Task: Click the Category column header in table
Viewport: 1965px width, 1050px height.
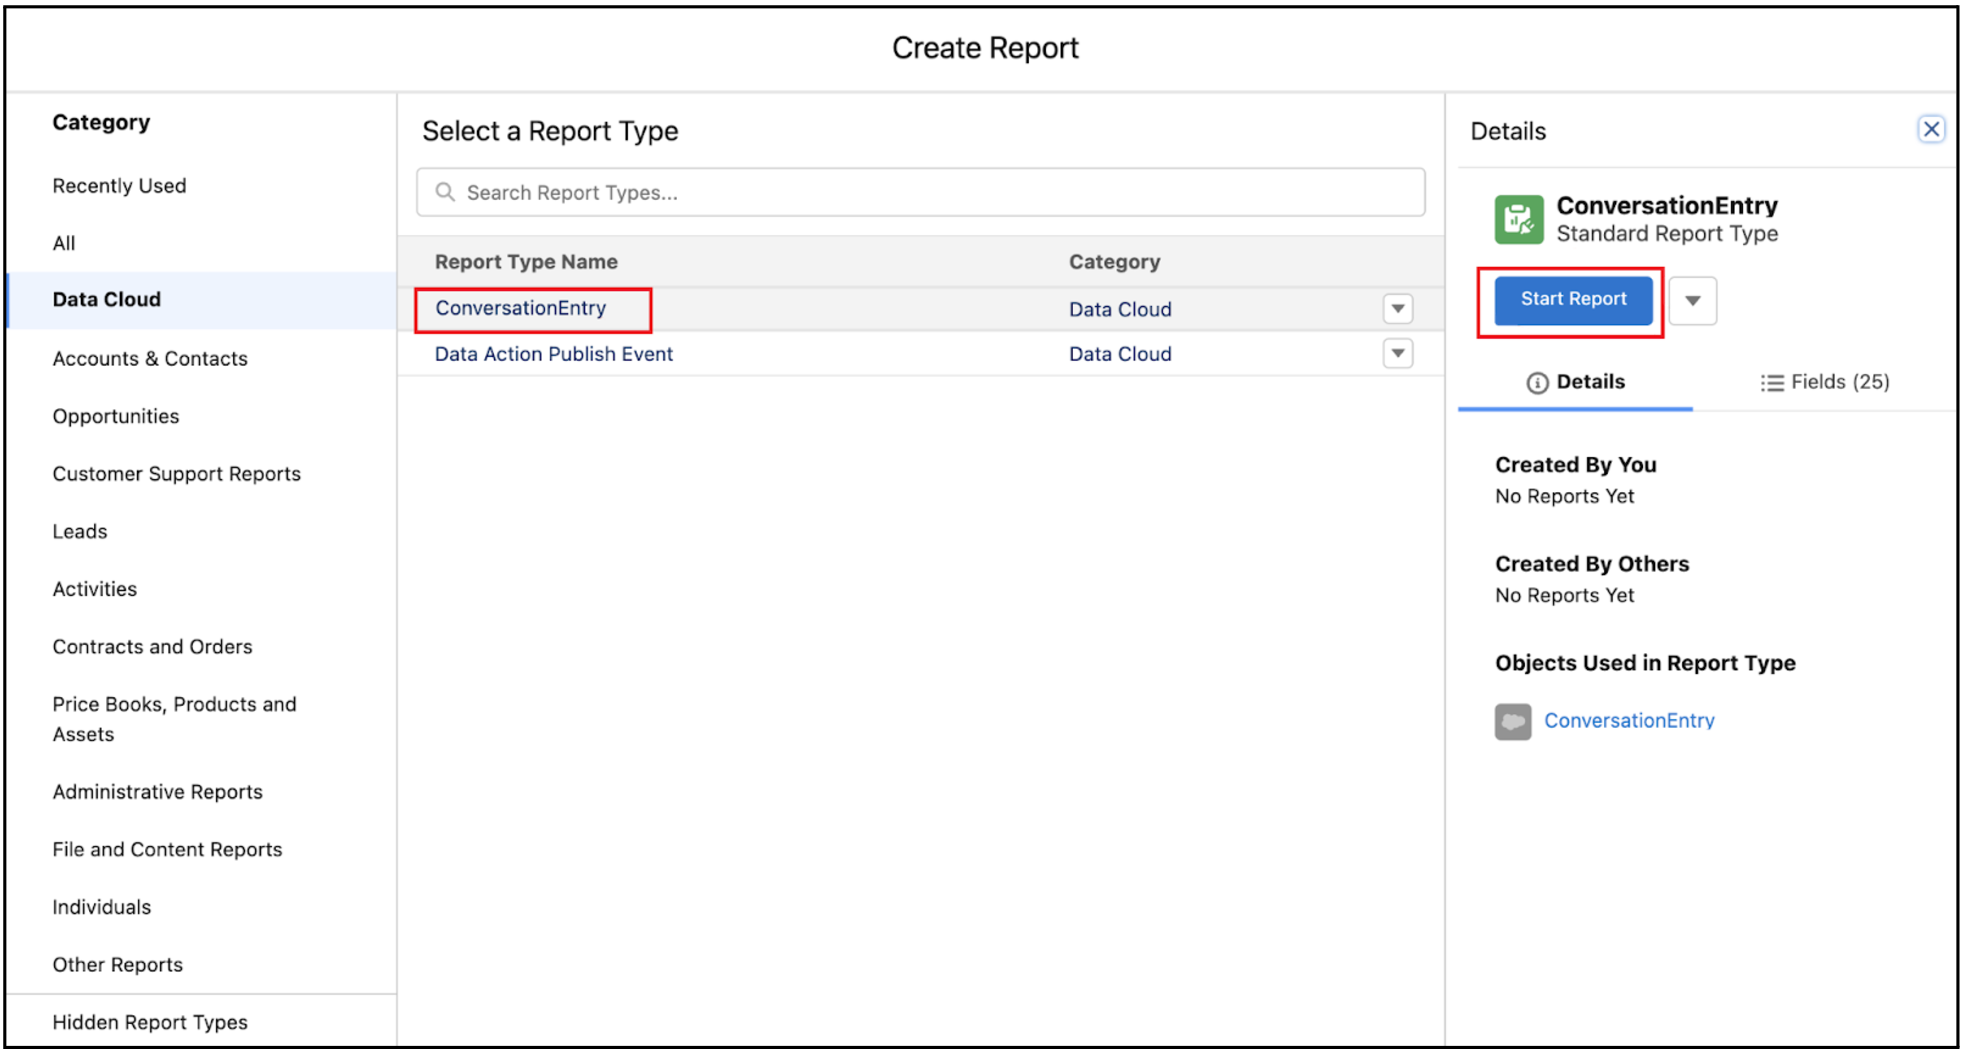Action: point(1114,262)
